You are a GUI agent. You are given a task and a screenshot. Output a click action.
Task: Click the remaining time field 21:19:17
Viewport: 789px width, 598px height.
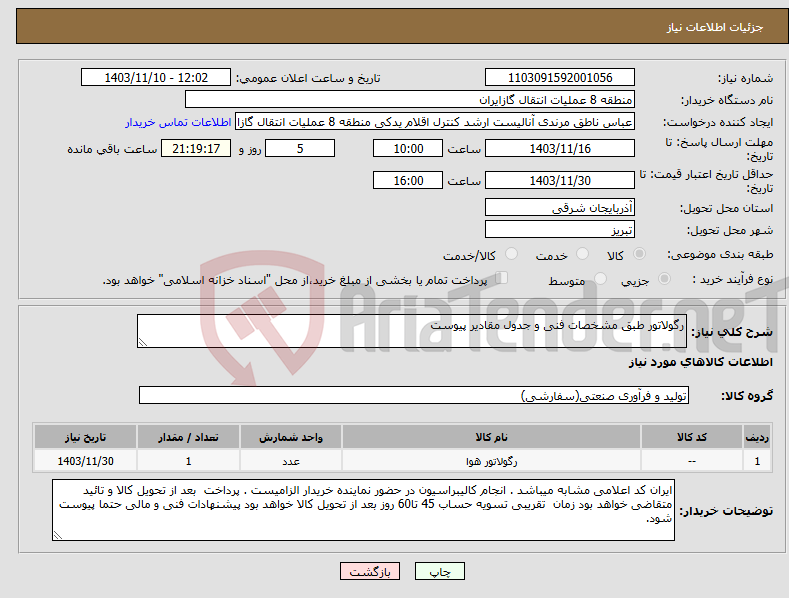click(x=196, y=148)
